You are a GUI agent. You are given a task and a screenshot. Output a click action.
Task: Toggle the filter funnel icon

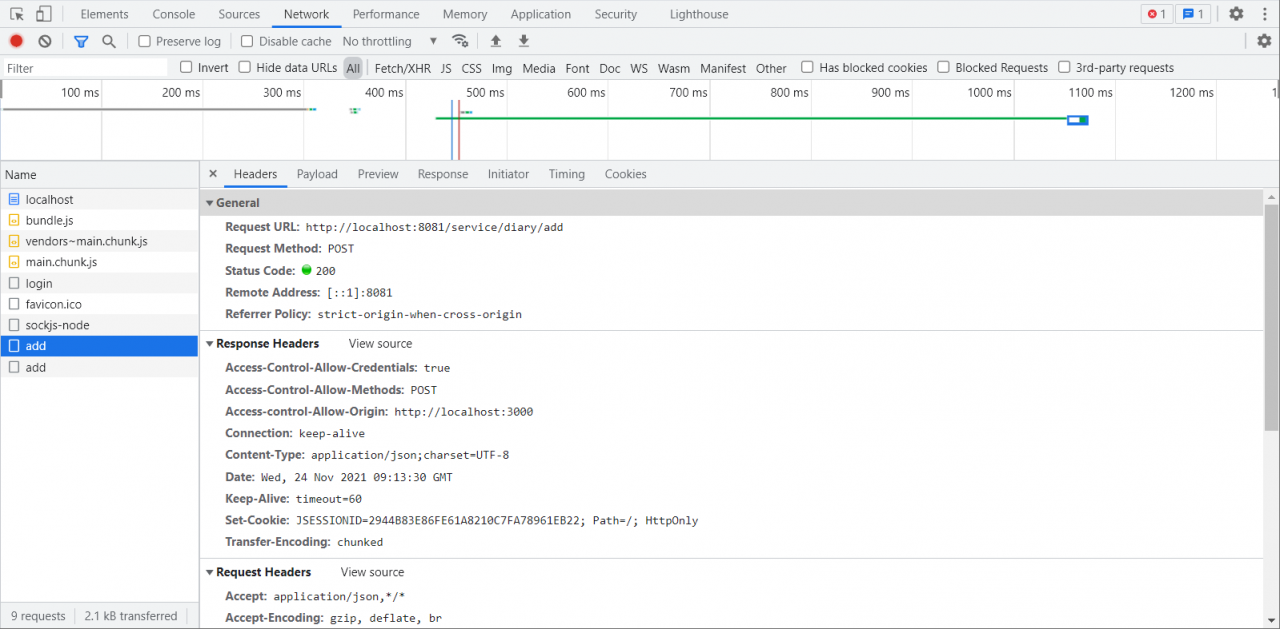(x=81, y=41)
